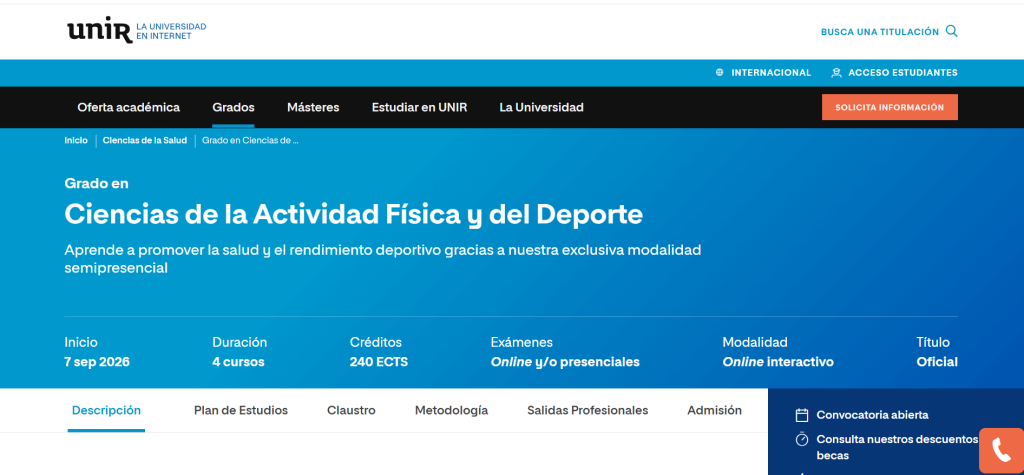Open the Estudiar en UNIR menu

click(x=419, y=107)
